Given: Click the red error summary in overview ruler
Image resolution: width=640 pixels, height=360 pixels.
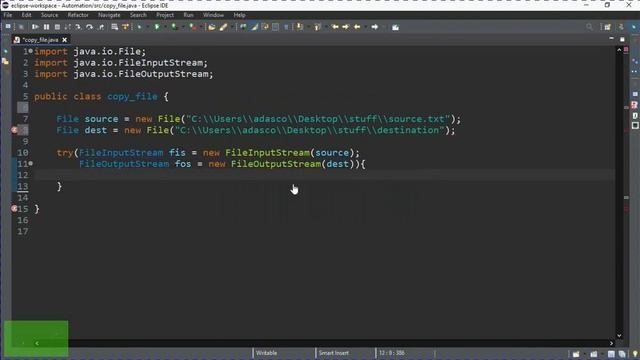Looking at the screenshot, I should tap(626, 50).
